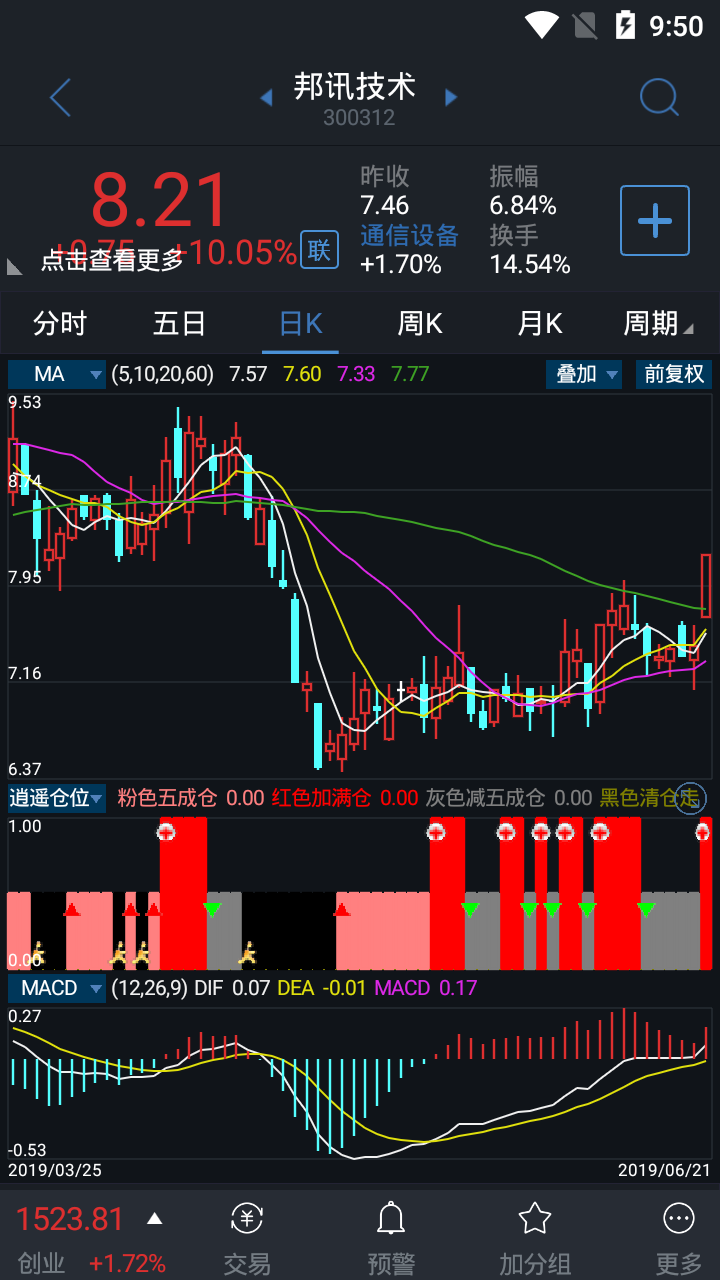Image resolution: width=720 pixels, height=1280 pixels.
Task: Select the 五日 tab
Action: pyautogui.click(x=180, y=323)
